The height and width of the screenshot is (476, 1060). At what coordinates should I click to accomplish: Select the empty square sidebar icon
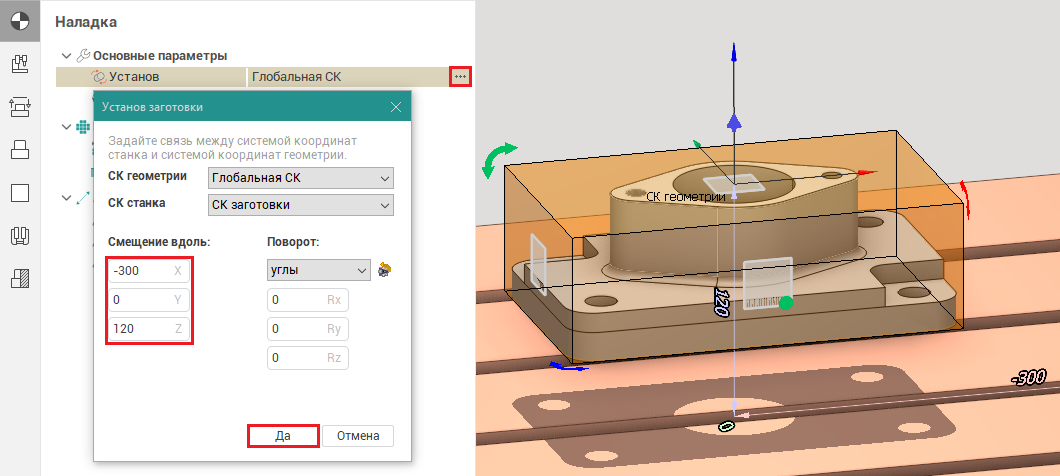pos(20,193)
